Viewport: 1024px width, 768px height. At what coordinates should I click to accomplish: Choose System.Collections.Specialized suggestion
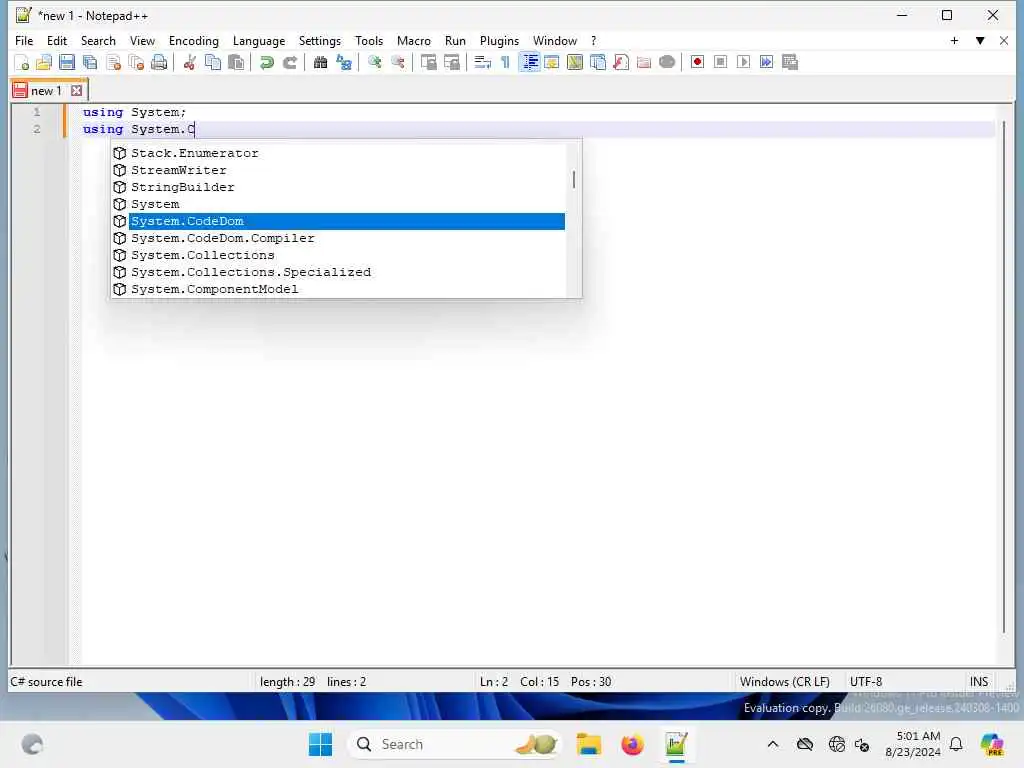pyautogui.click(x=338, y=272)
